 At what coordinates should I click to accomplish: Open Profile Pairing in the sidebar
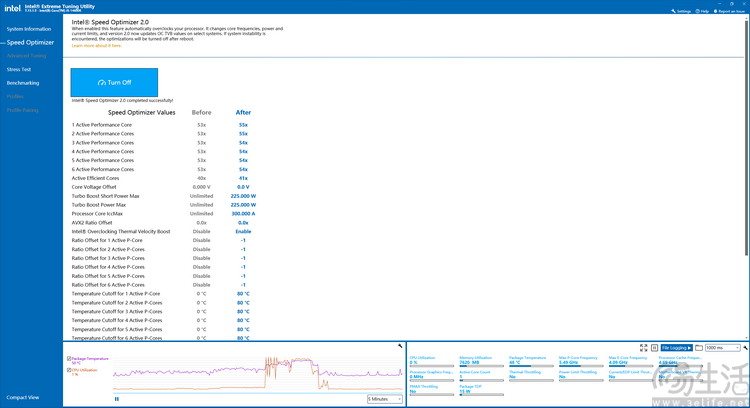tap(22, 110)
